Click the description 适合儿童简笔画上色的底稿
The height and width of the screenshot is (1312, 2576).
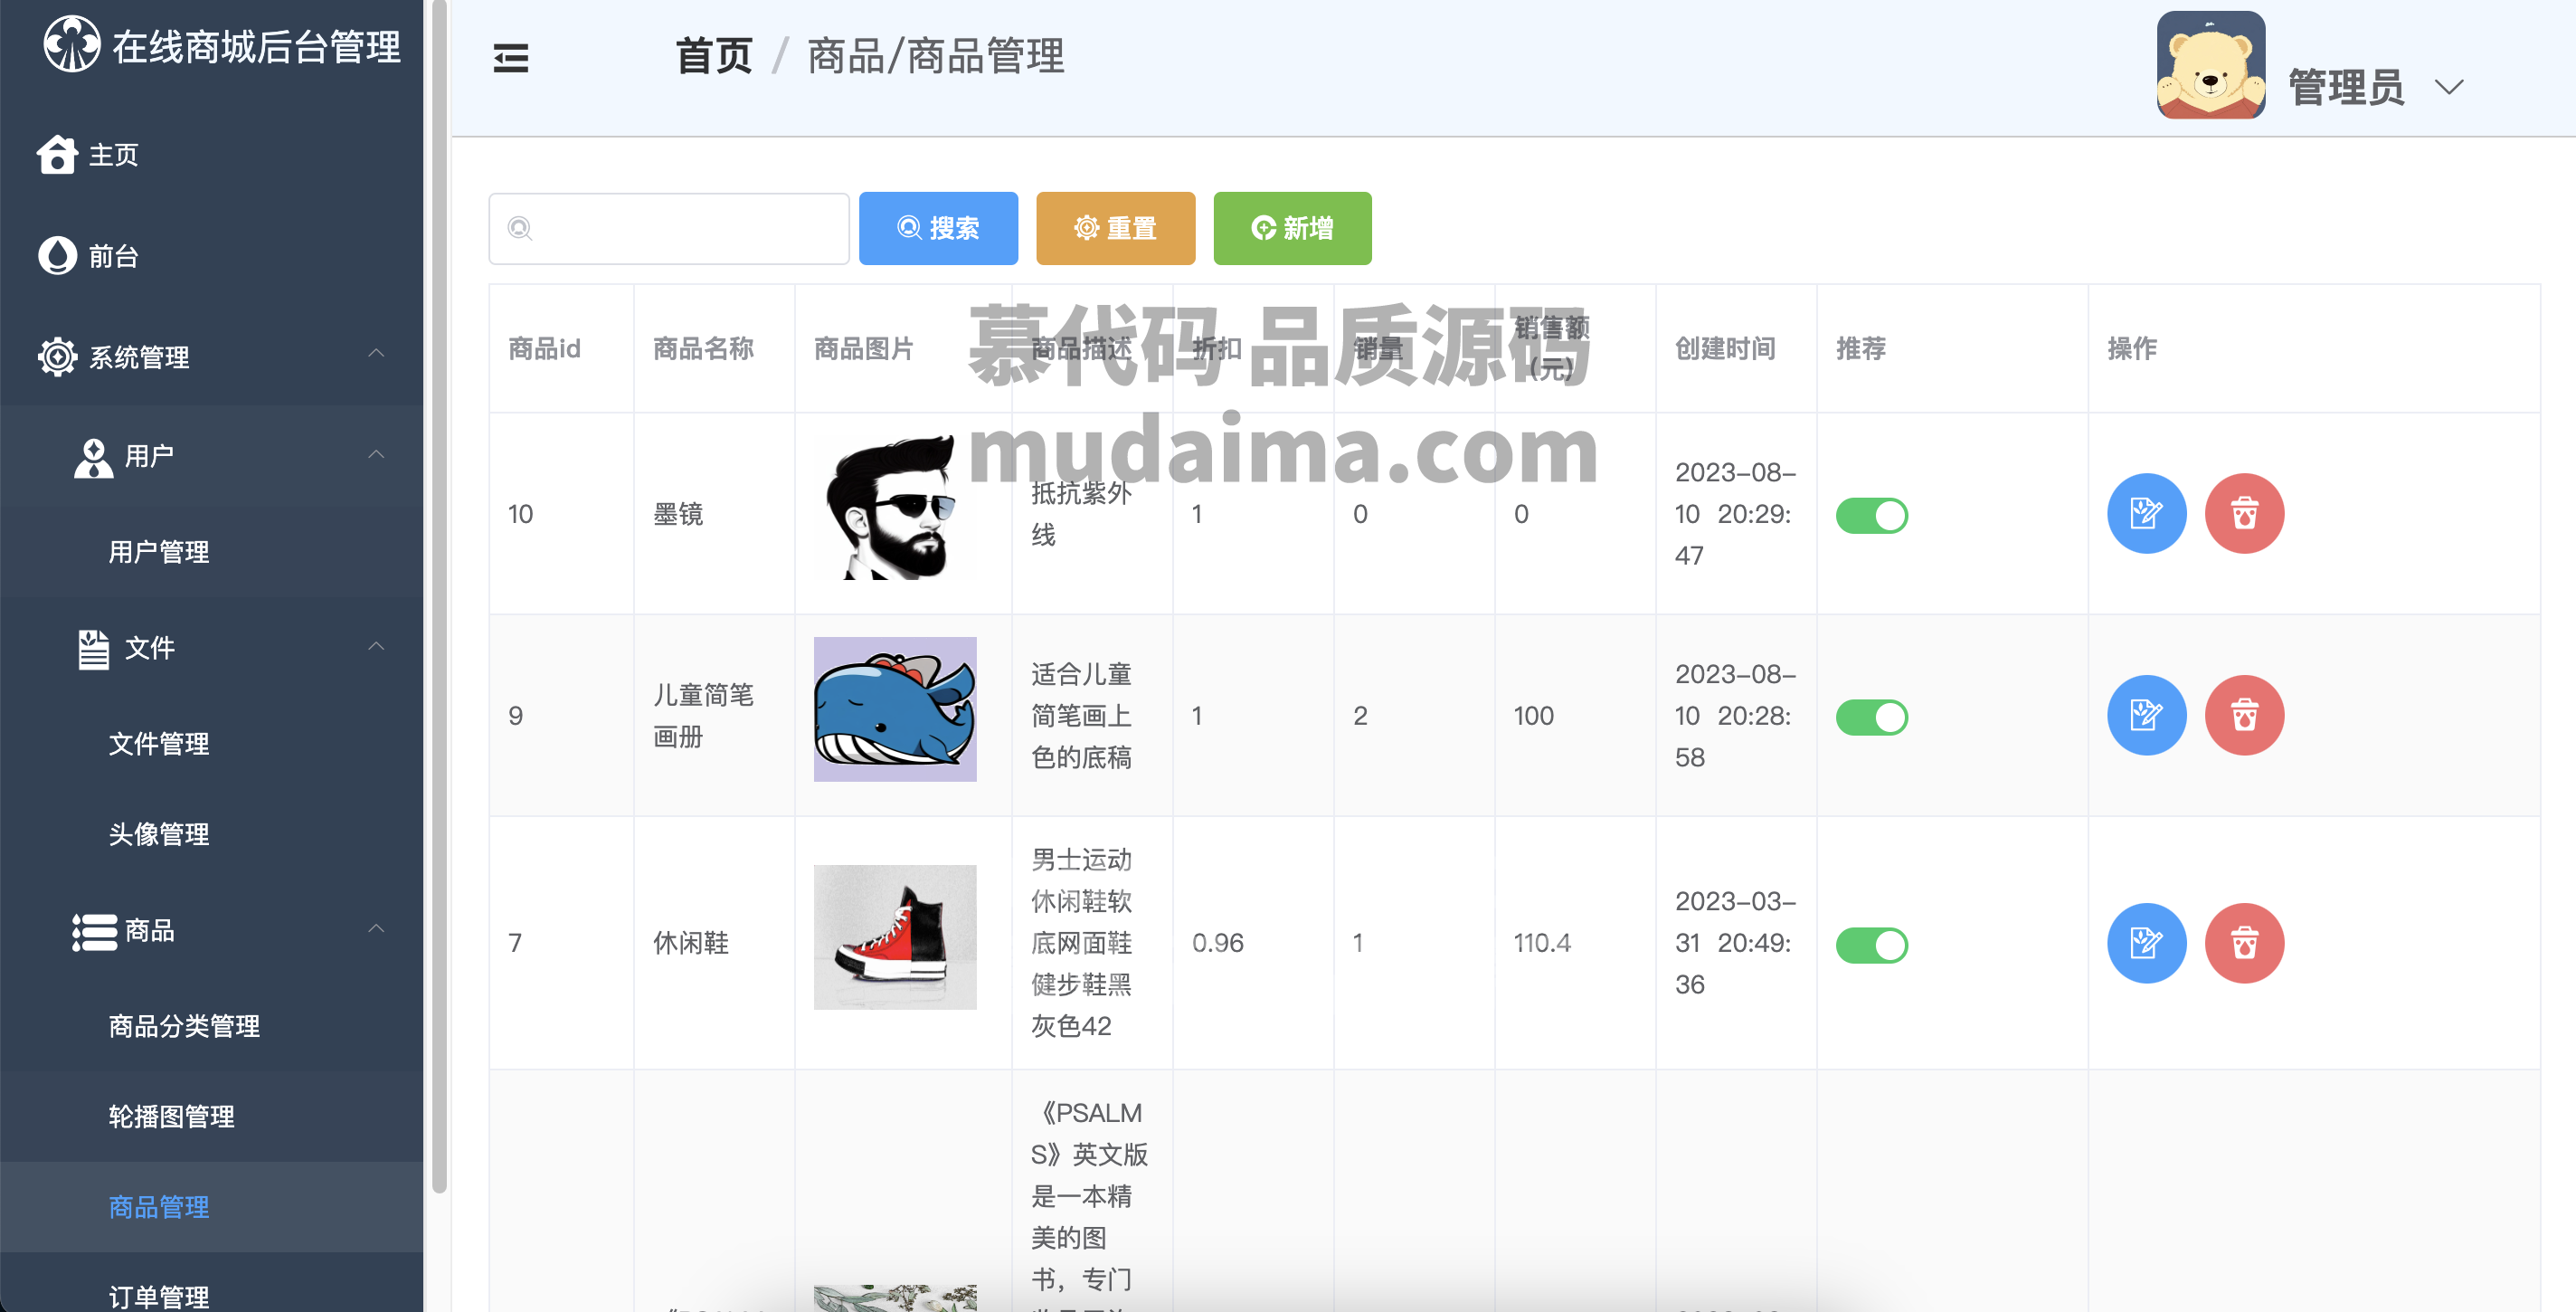[x=1081, y=716]
